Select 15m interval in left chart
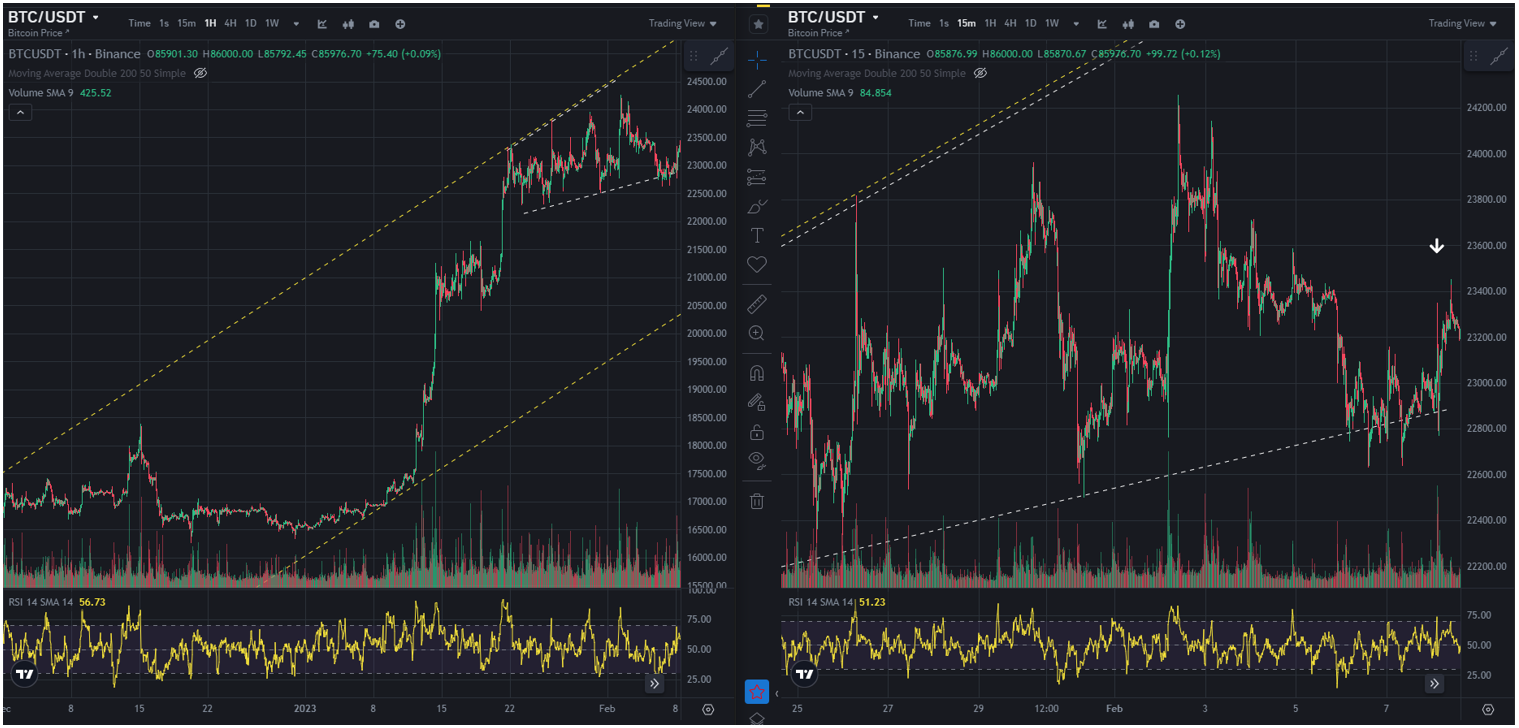The height and width of the screenshot is (728, 1519). point(186,23)
